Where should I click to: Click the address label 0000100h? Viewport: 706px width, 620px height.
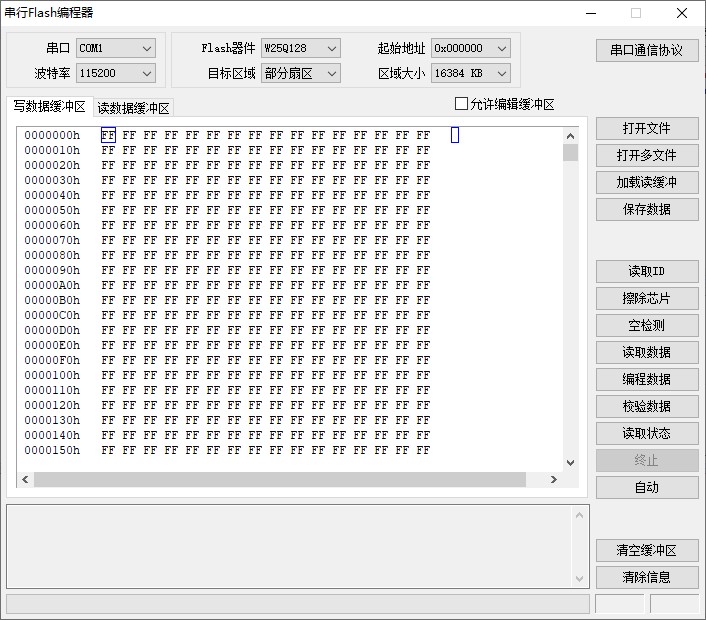tap(52, 375)
